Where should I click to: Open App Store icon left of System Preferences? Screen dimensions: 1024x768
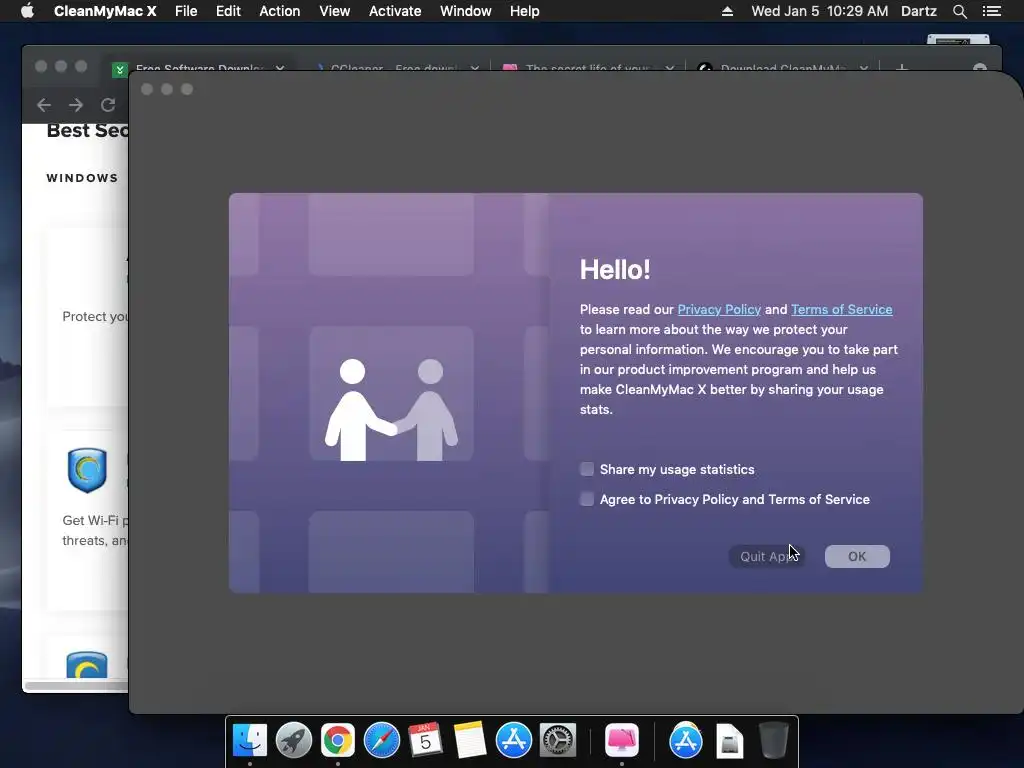coord(513,741)
